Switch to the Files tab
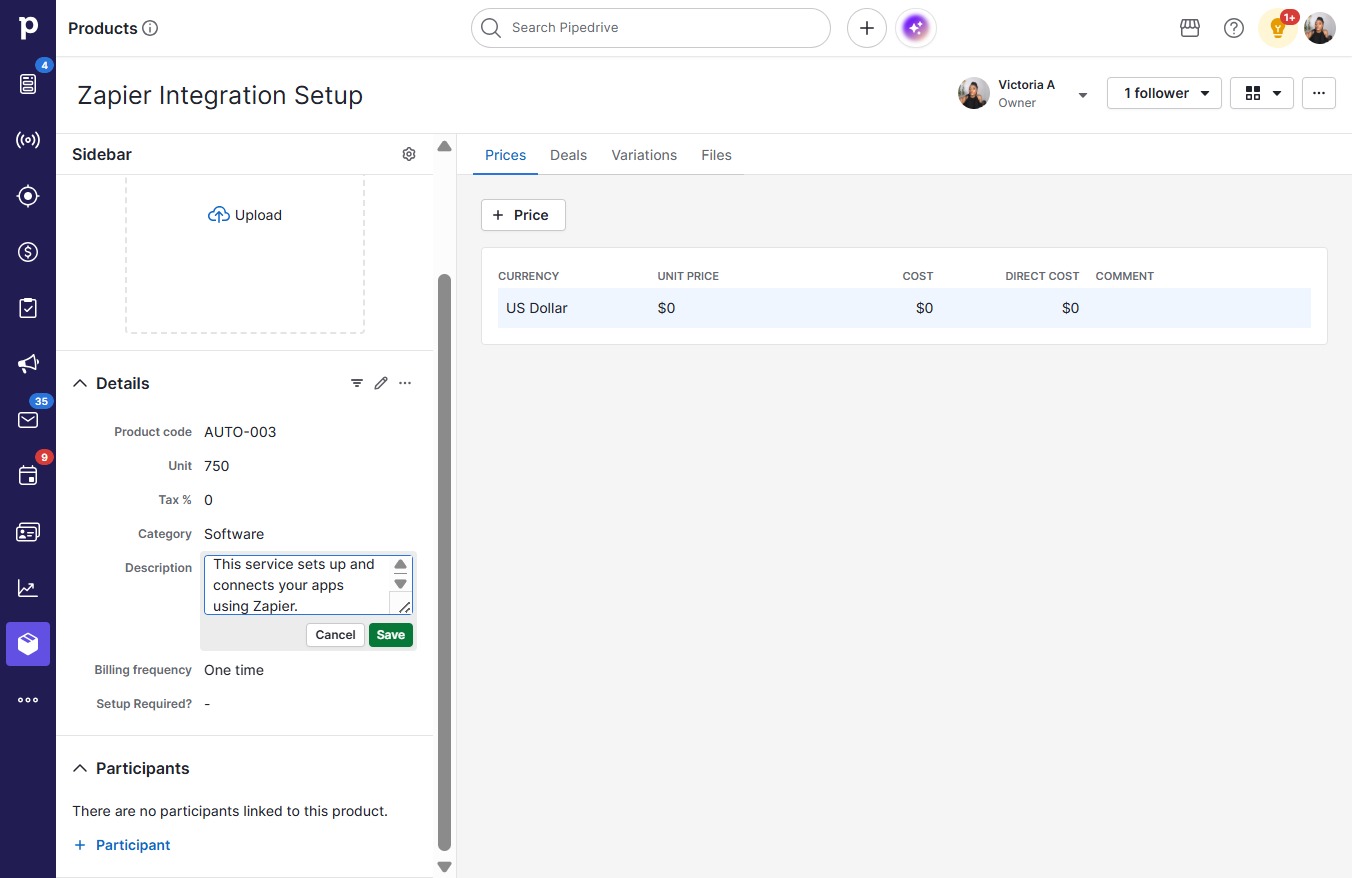The width and height of the screenshot is (1352, 878). tap(716, 155)
